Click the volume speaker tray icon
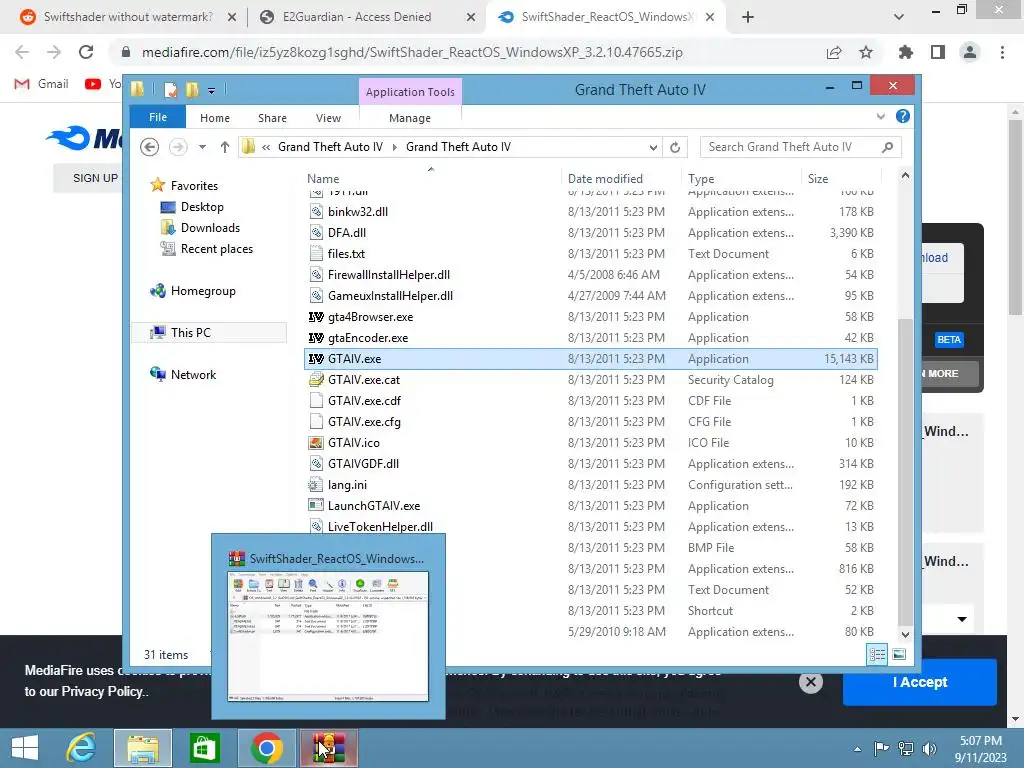 pyautogui.click(x=929, y=748)
